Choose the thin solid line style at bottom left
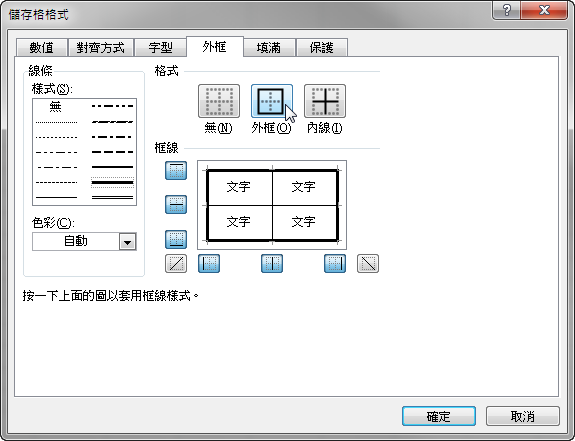Screen dimensions: 575x441 (56, 198)
